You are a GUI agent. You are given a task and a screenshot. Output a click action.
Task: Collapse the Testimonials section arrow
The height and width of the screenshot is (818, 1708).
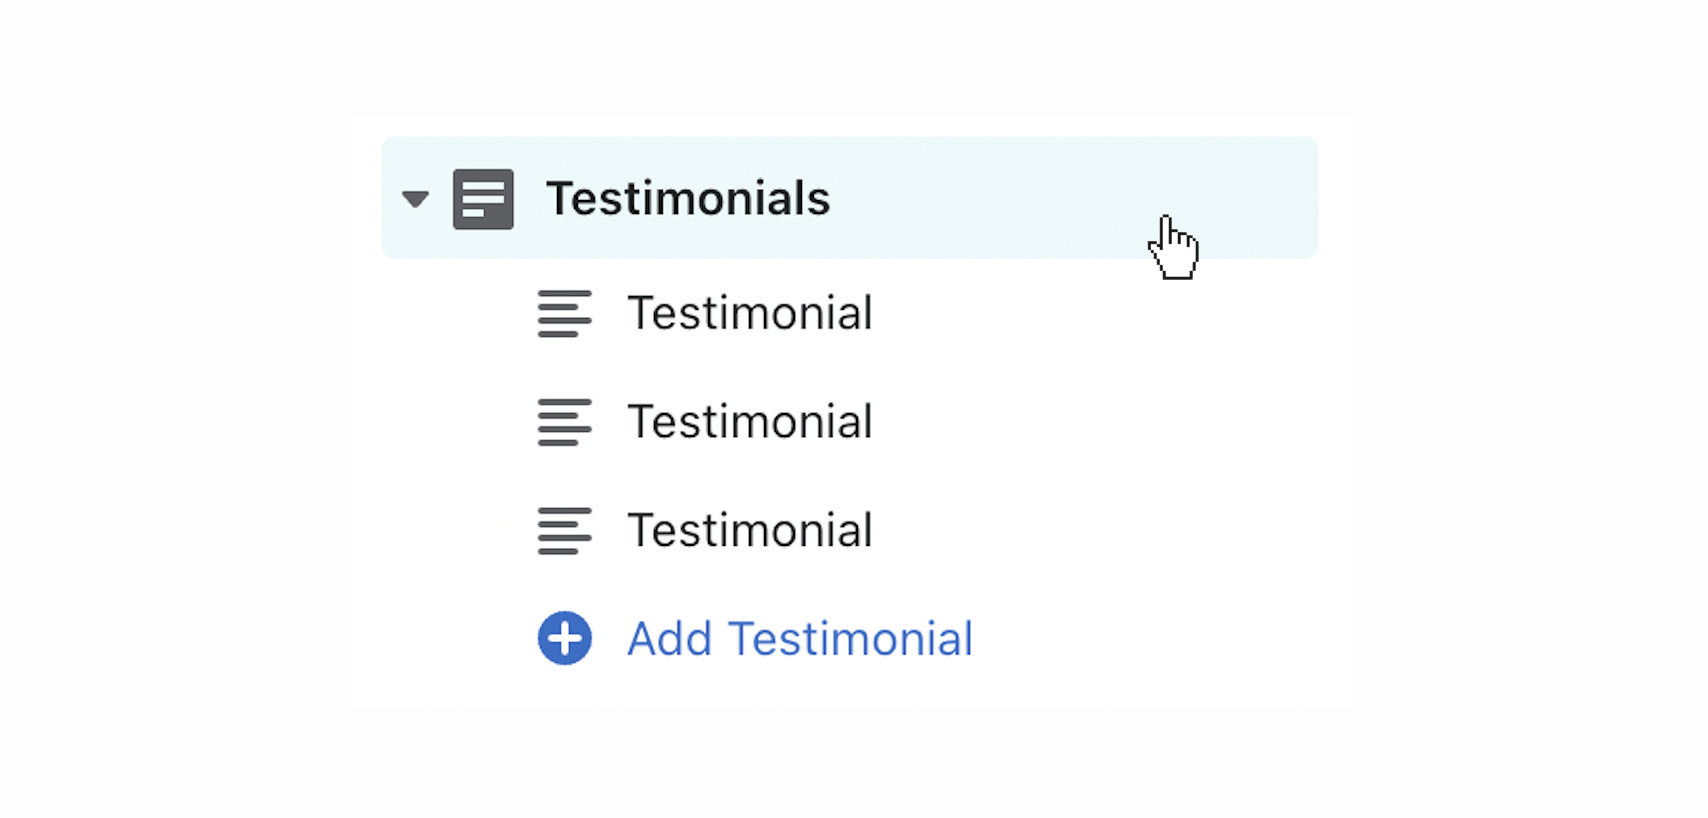click(415, 199)
